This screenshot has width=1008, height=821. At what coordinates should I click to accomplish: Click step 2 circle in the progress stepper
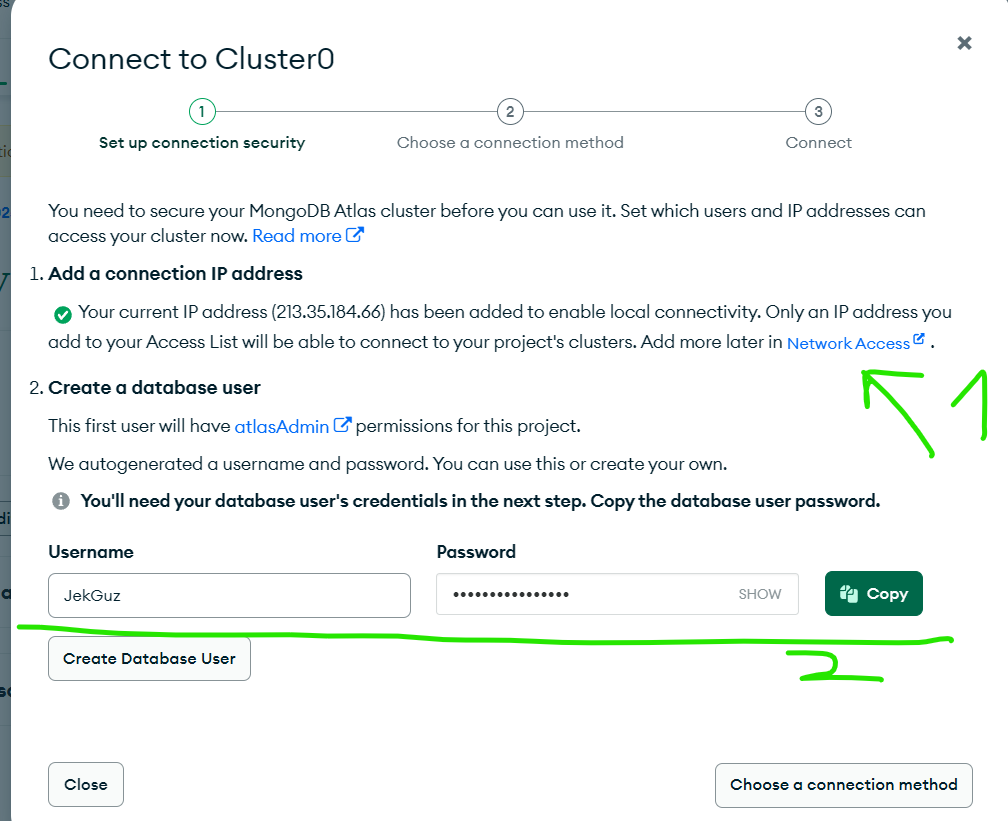[x=510, y=112]
